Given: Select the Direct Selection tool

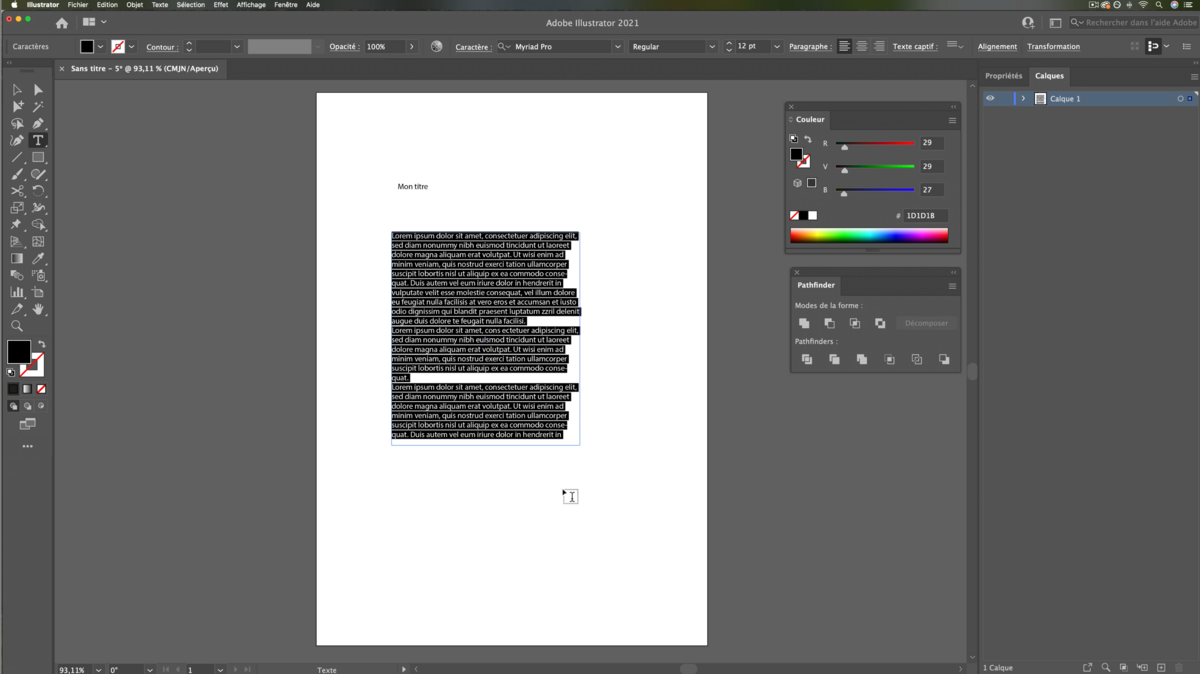Looking at the screenshot, I should [38, 90].
